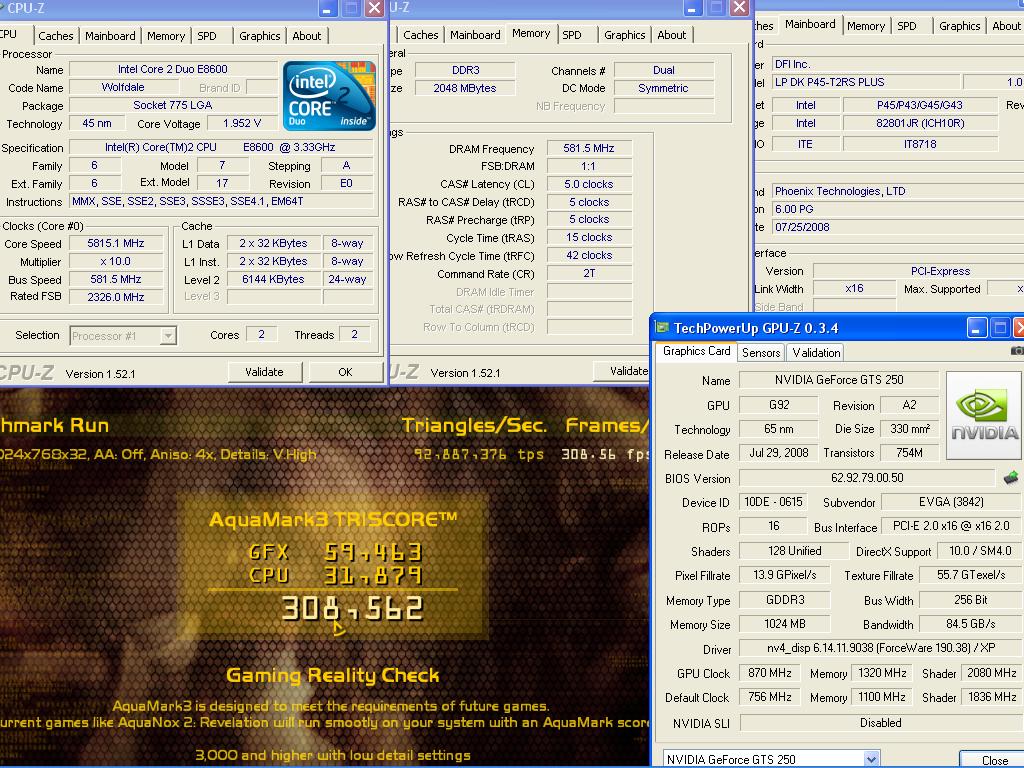
Task: Close the first CPU-Z window
Action: (x=374, y=8)
